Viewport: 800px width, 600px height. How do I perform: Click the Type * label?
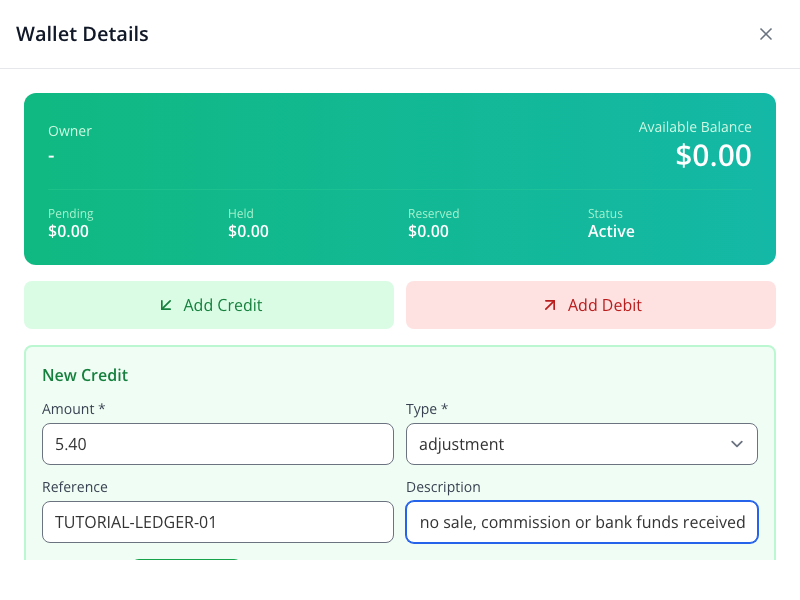point(427,409)
